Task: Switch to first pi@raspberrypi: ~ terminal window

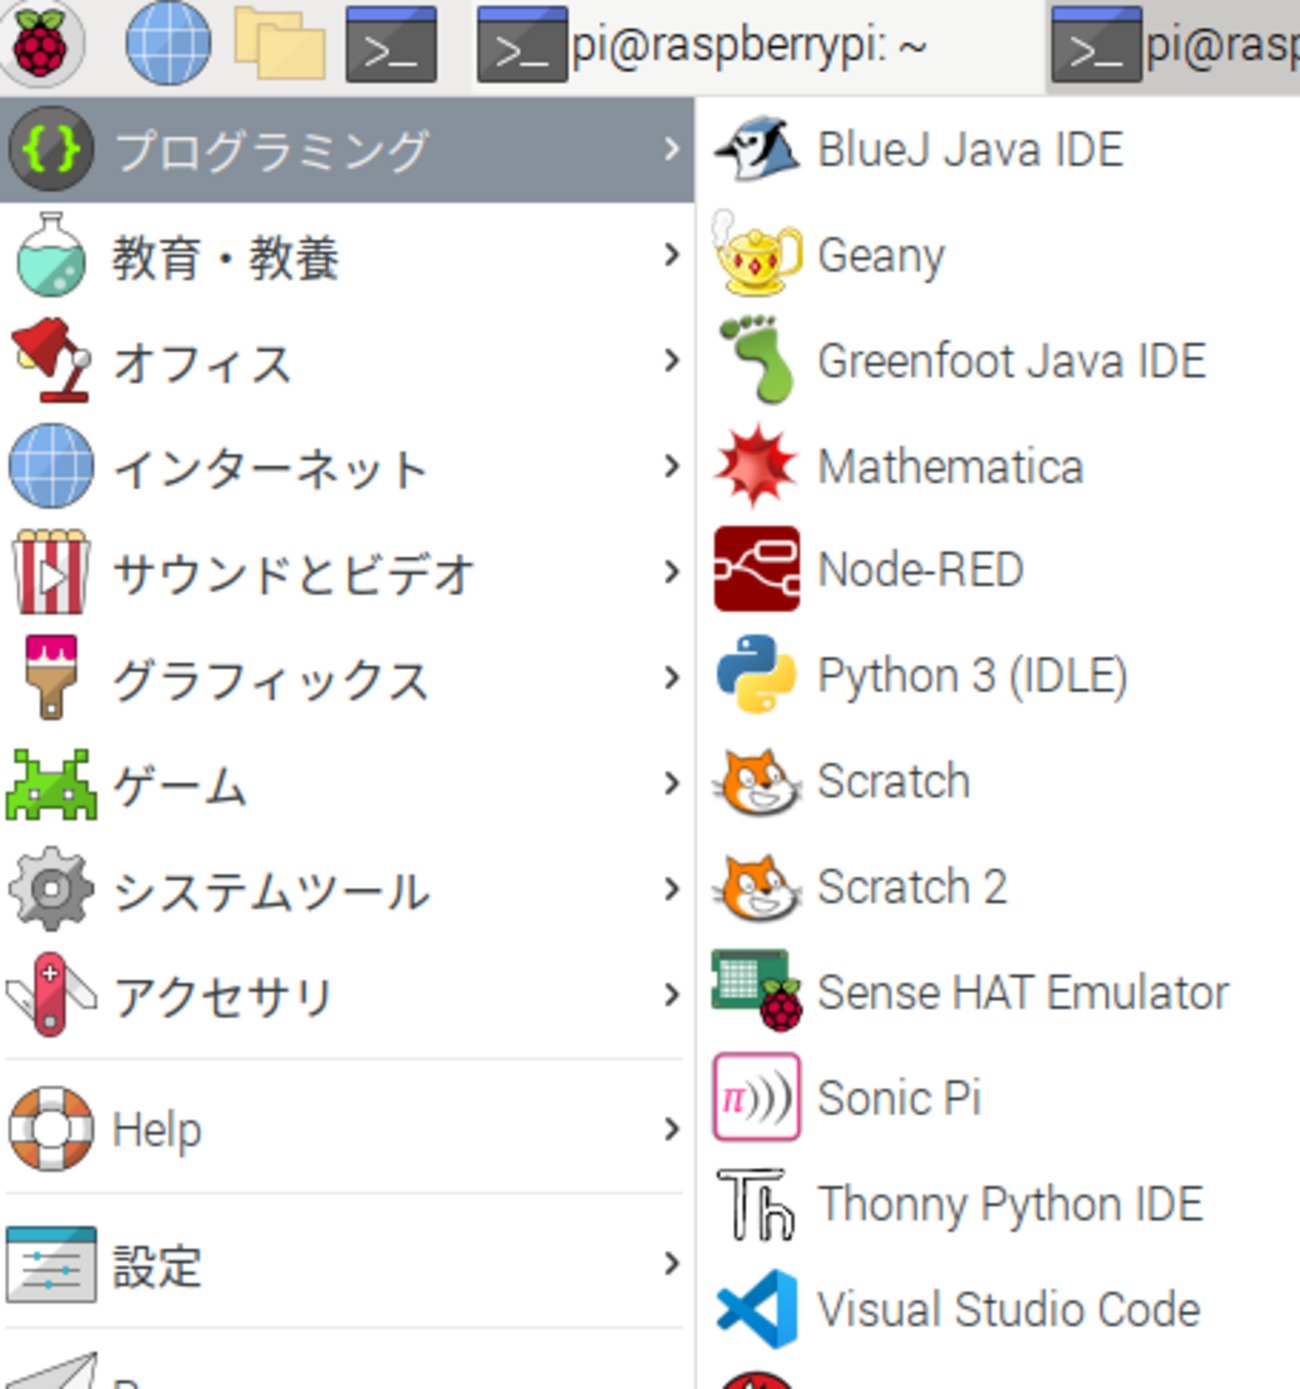Action: coord(758,47)
